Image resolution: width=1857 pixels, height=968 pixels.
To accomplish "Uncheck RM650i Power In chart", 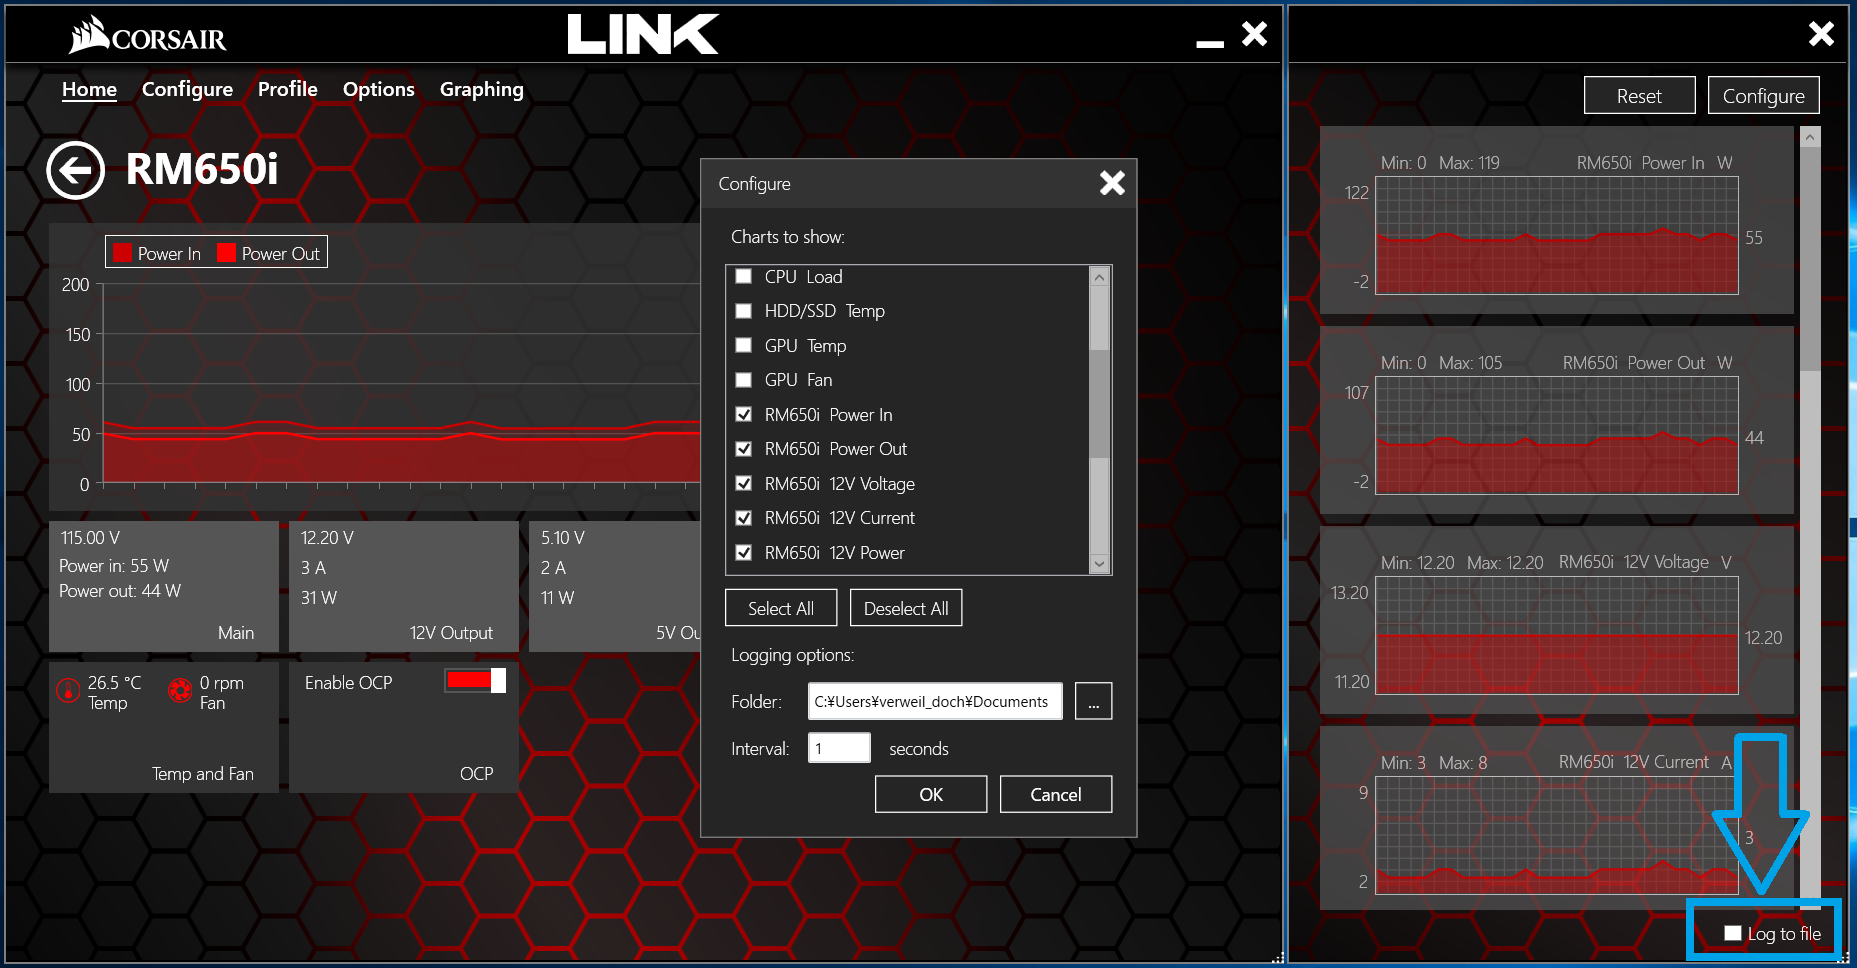I will [743, 414].
